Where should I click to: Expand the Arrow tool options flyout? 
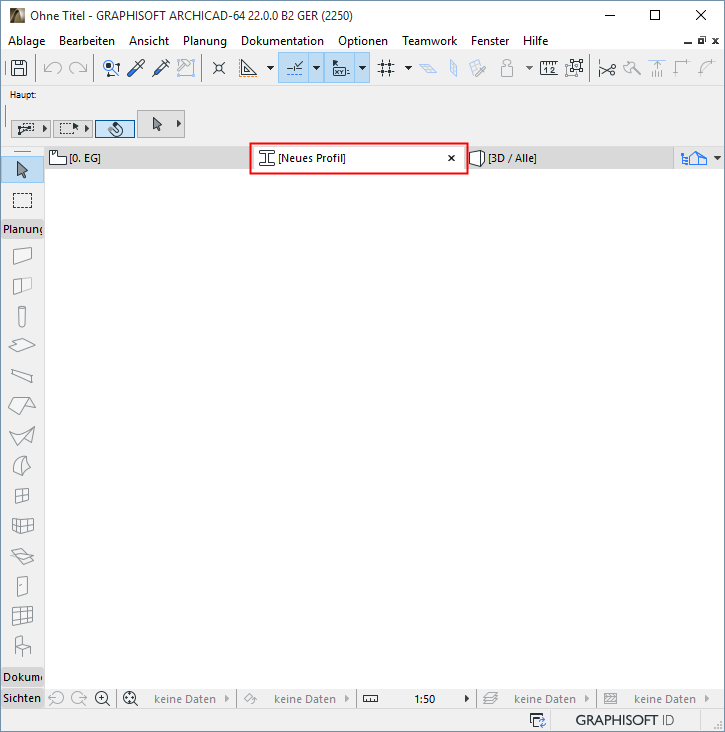click(x=178, y=124)
